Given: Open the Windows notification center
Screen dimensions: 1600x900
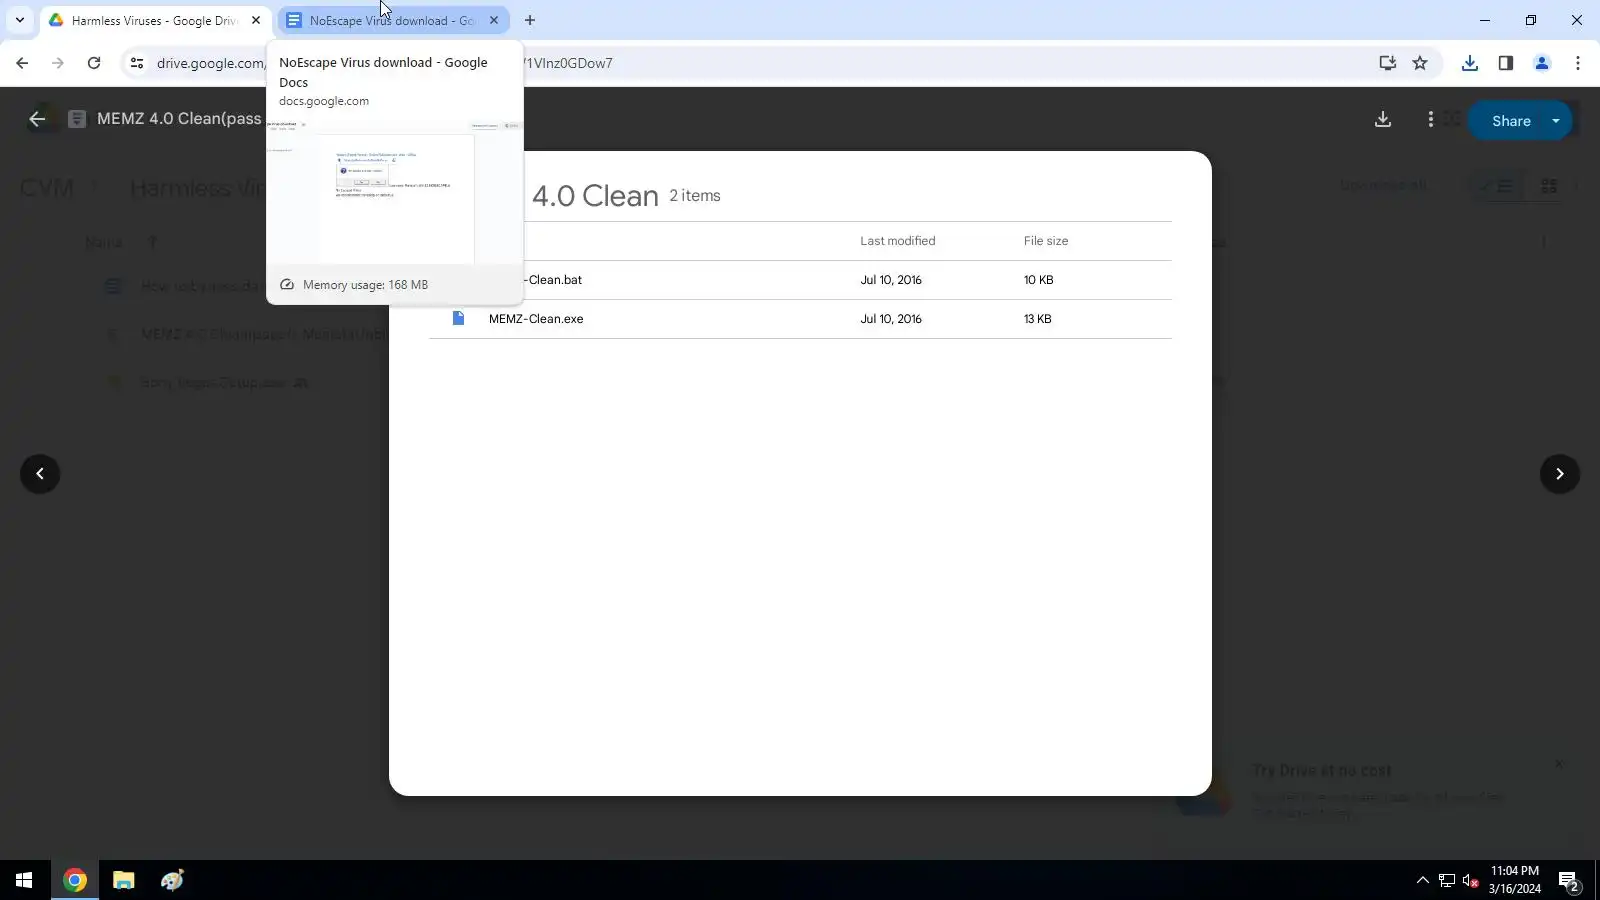Looking at the screenshot, I should (1569, 881).
